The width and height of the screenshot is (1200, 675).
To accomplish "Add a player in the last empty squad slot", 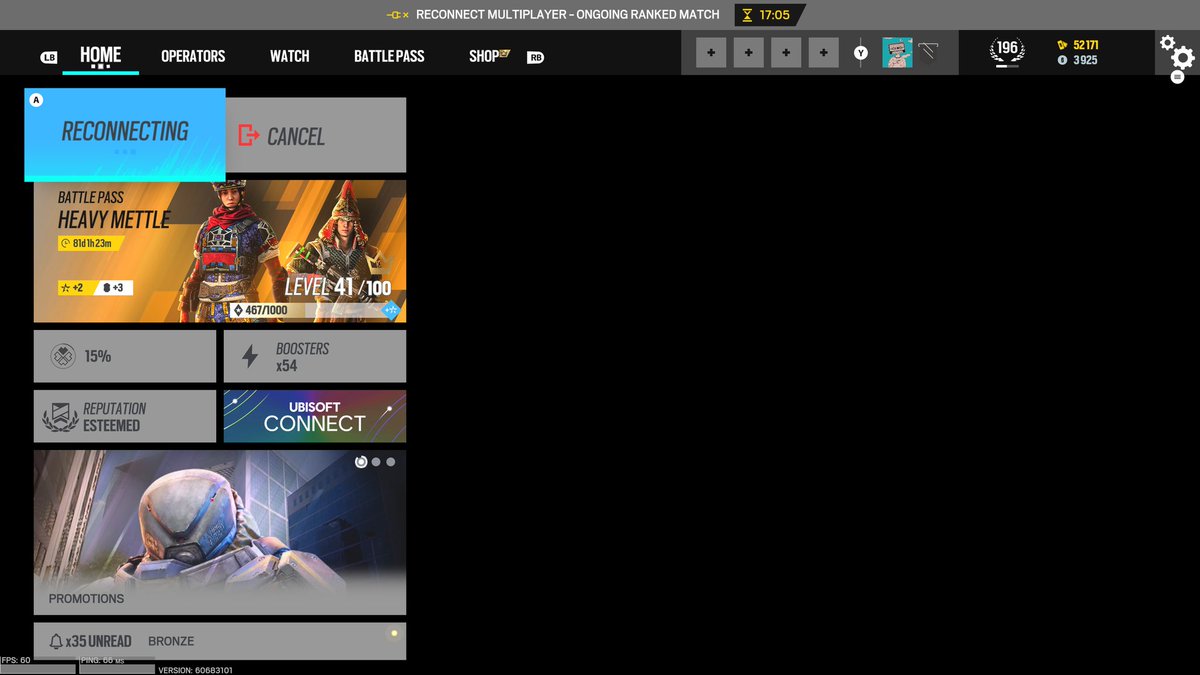I will coord(823,53).
